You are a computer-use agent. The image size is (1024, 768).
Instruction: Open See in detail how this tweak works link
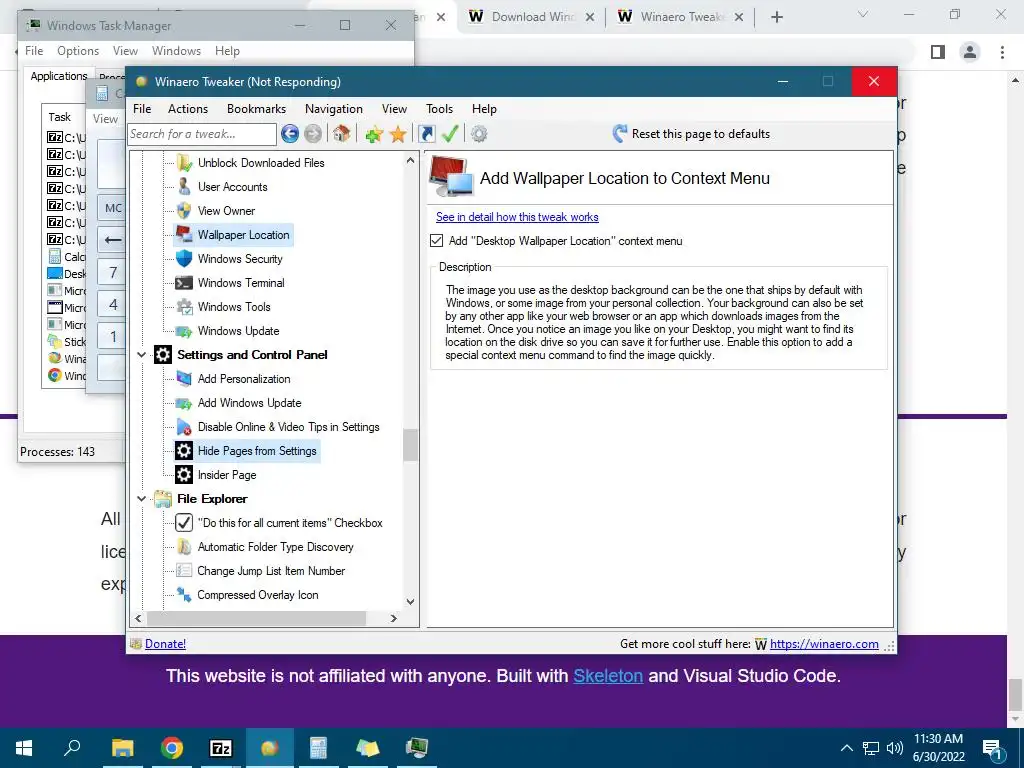[517, 217]
